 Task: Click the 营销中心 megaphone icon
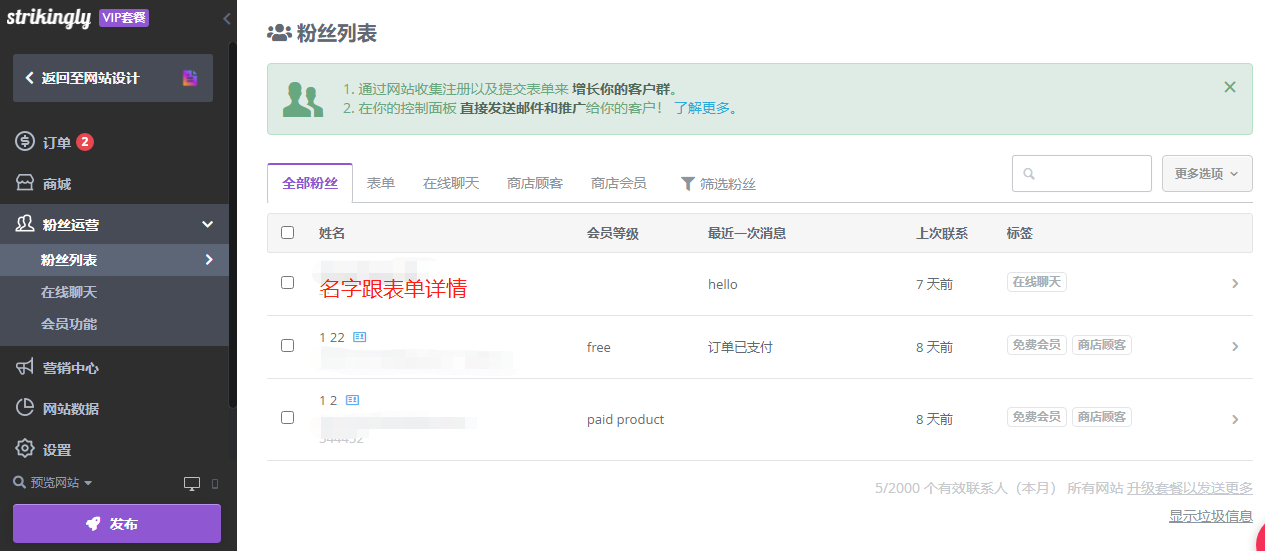point(25,367)
